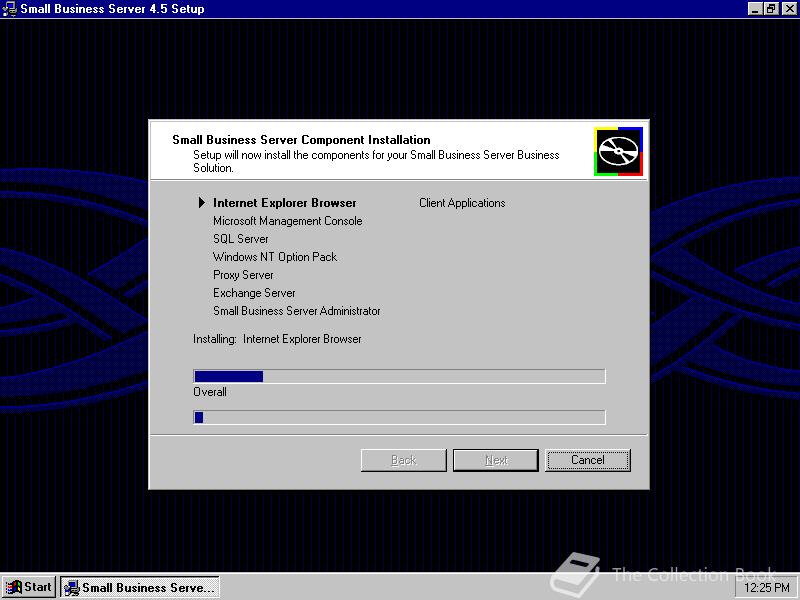
Task: Click the "Installing: Internet Explorer Browser" status line
Action: point(277,339)
